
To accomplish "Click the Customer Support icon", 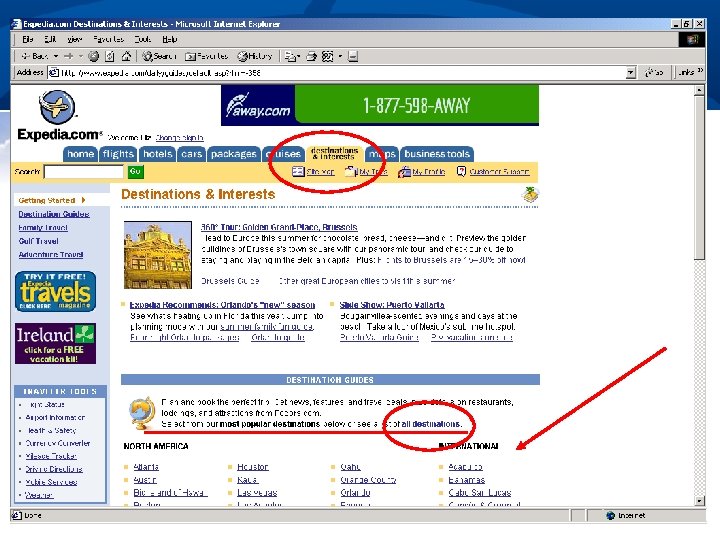I will (461, 171).
